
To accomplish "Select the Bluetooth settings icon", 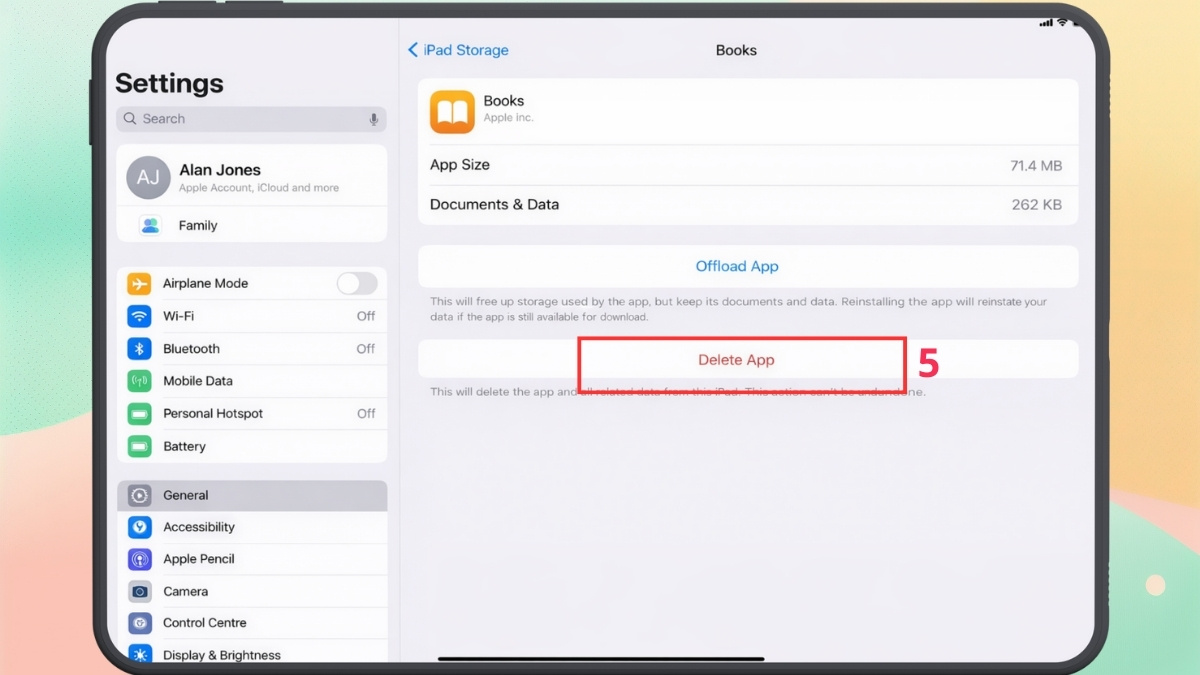I will tap(141, 348).
